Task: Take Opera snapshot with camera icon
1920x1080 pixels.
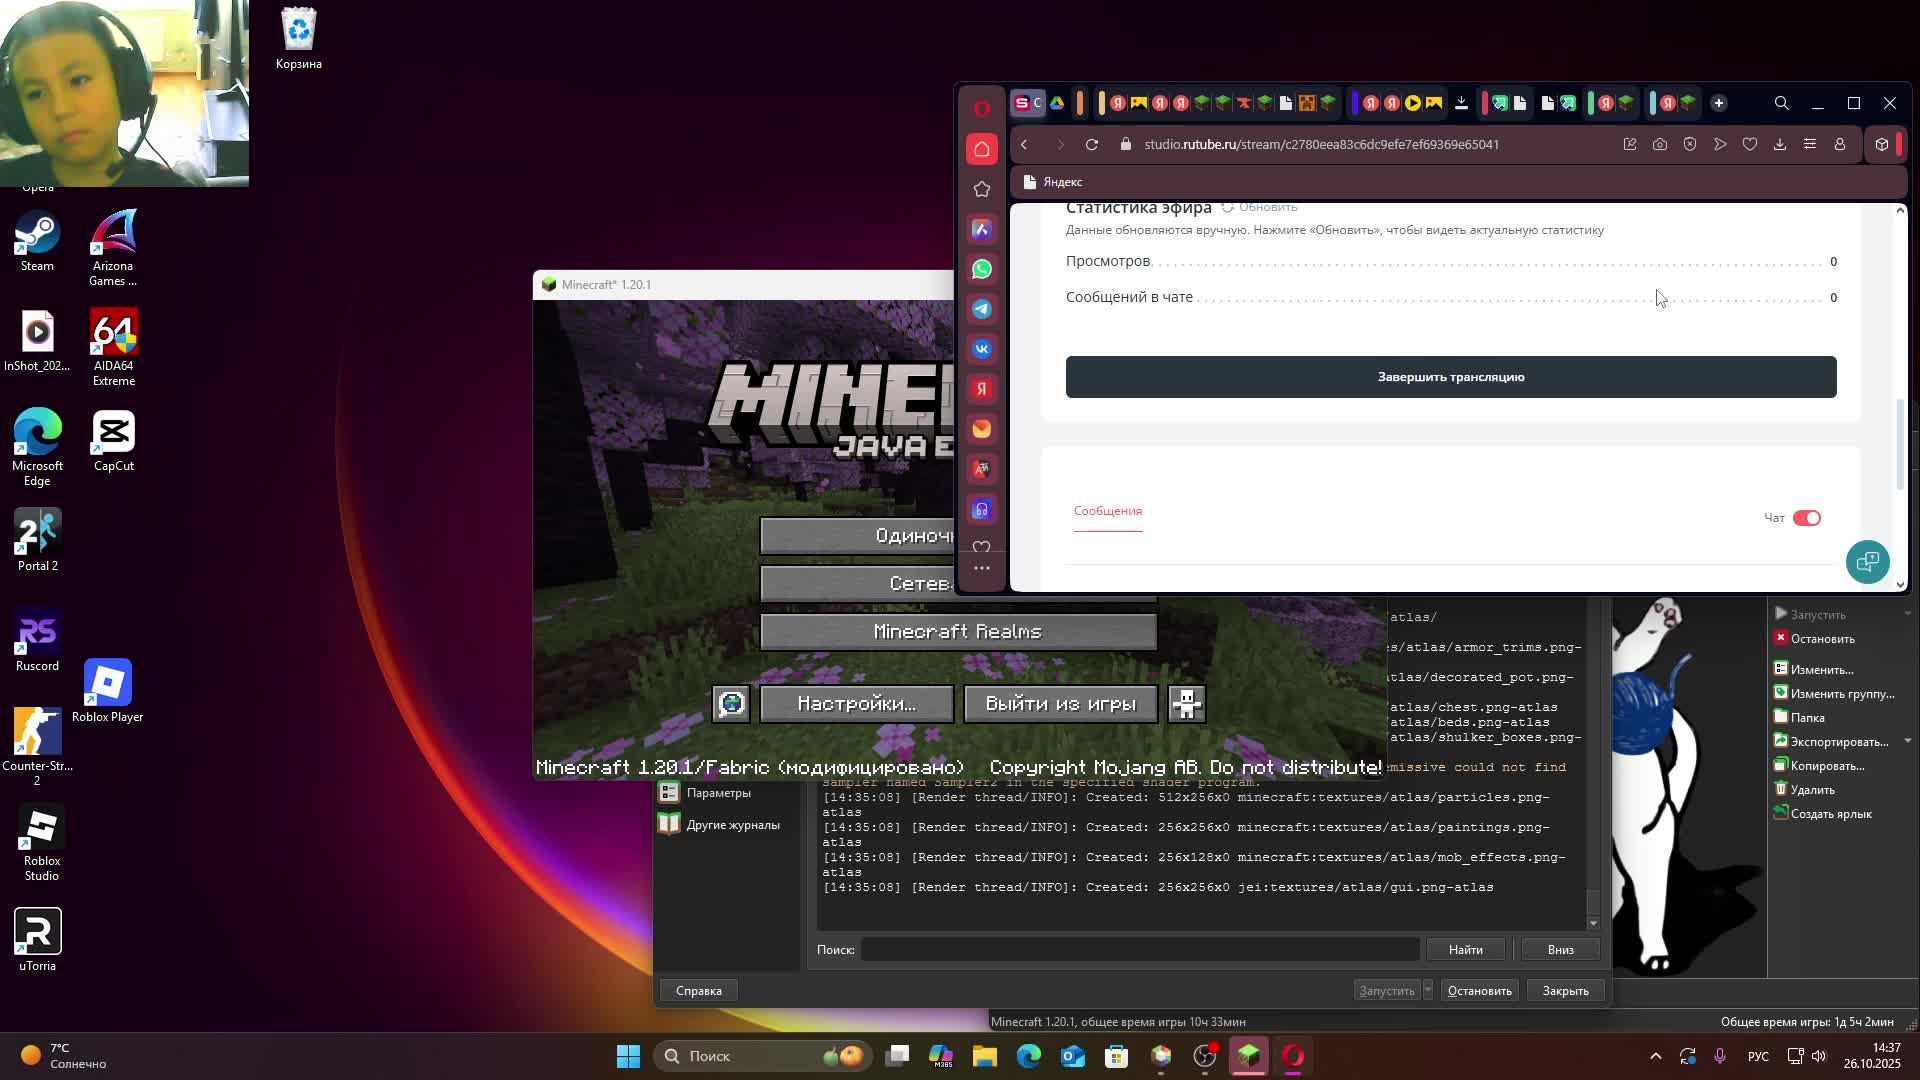Action: coord(1660,145)
